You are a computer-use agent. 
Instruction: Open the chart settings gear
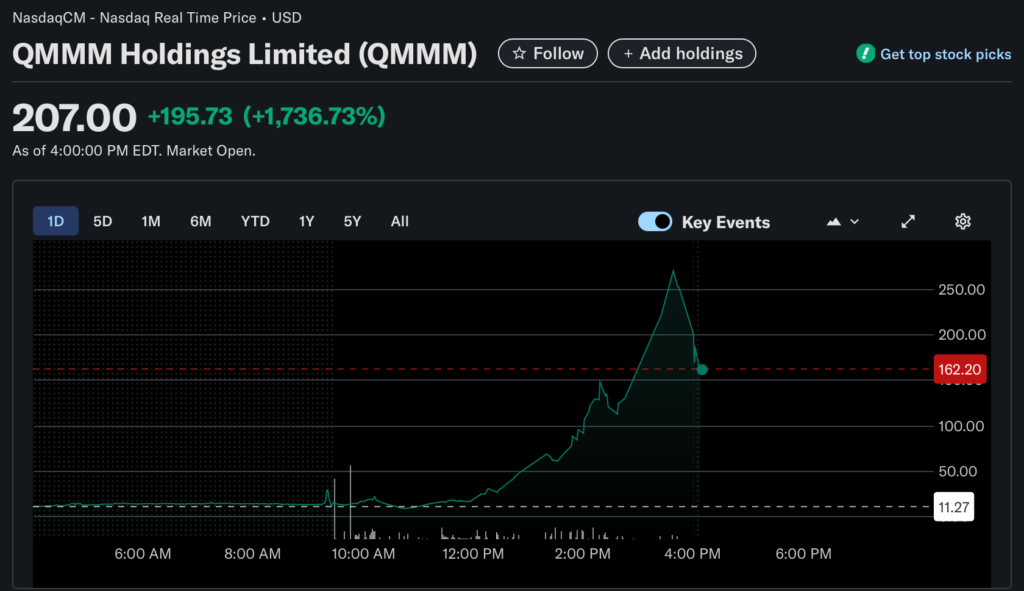962,221
